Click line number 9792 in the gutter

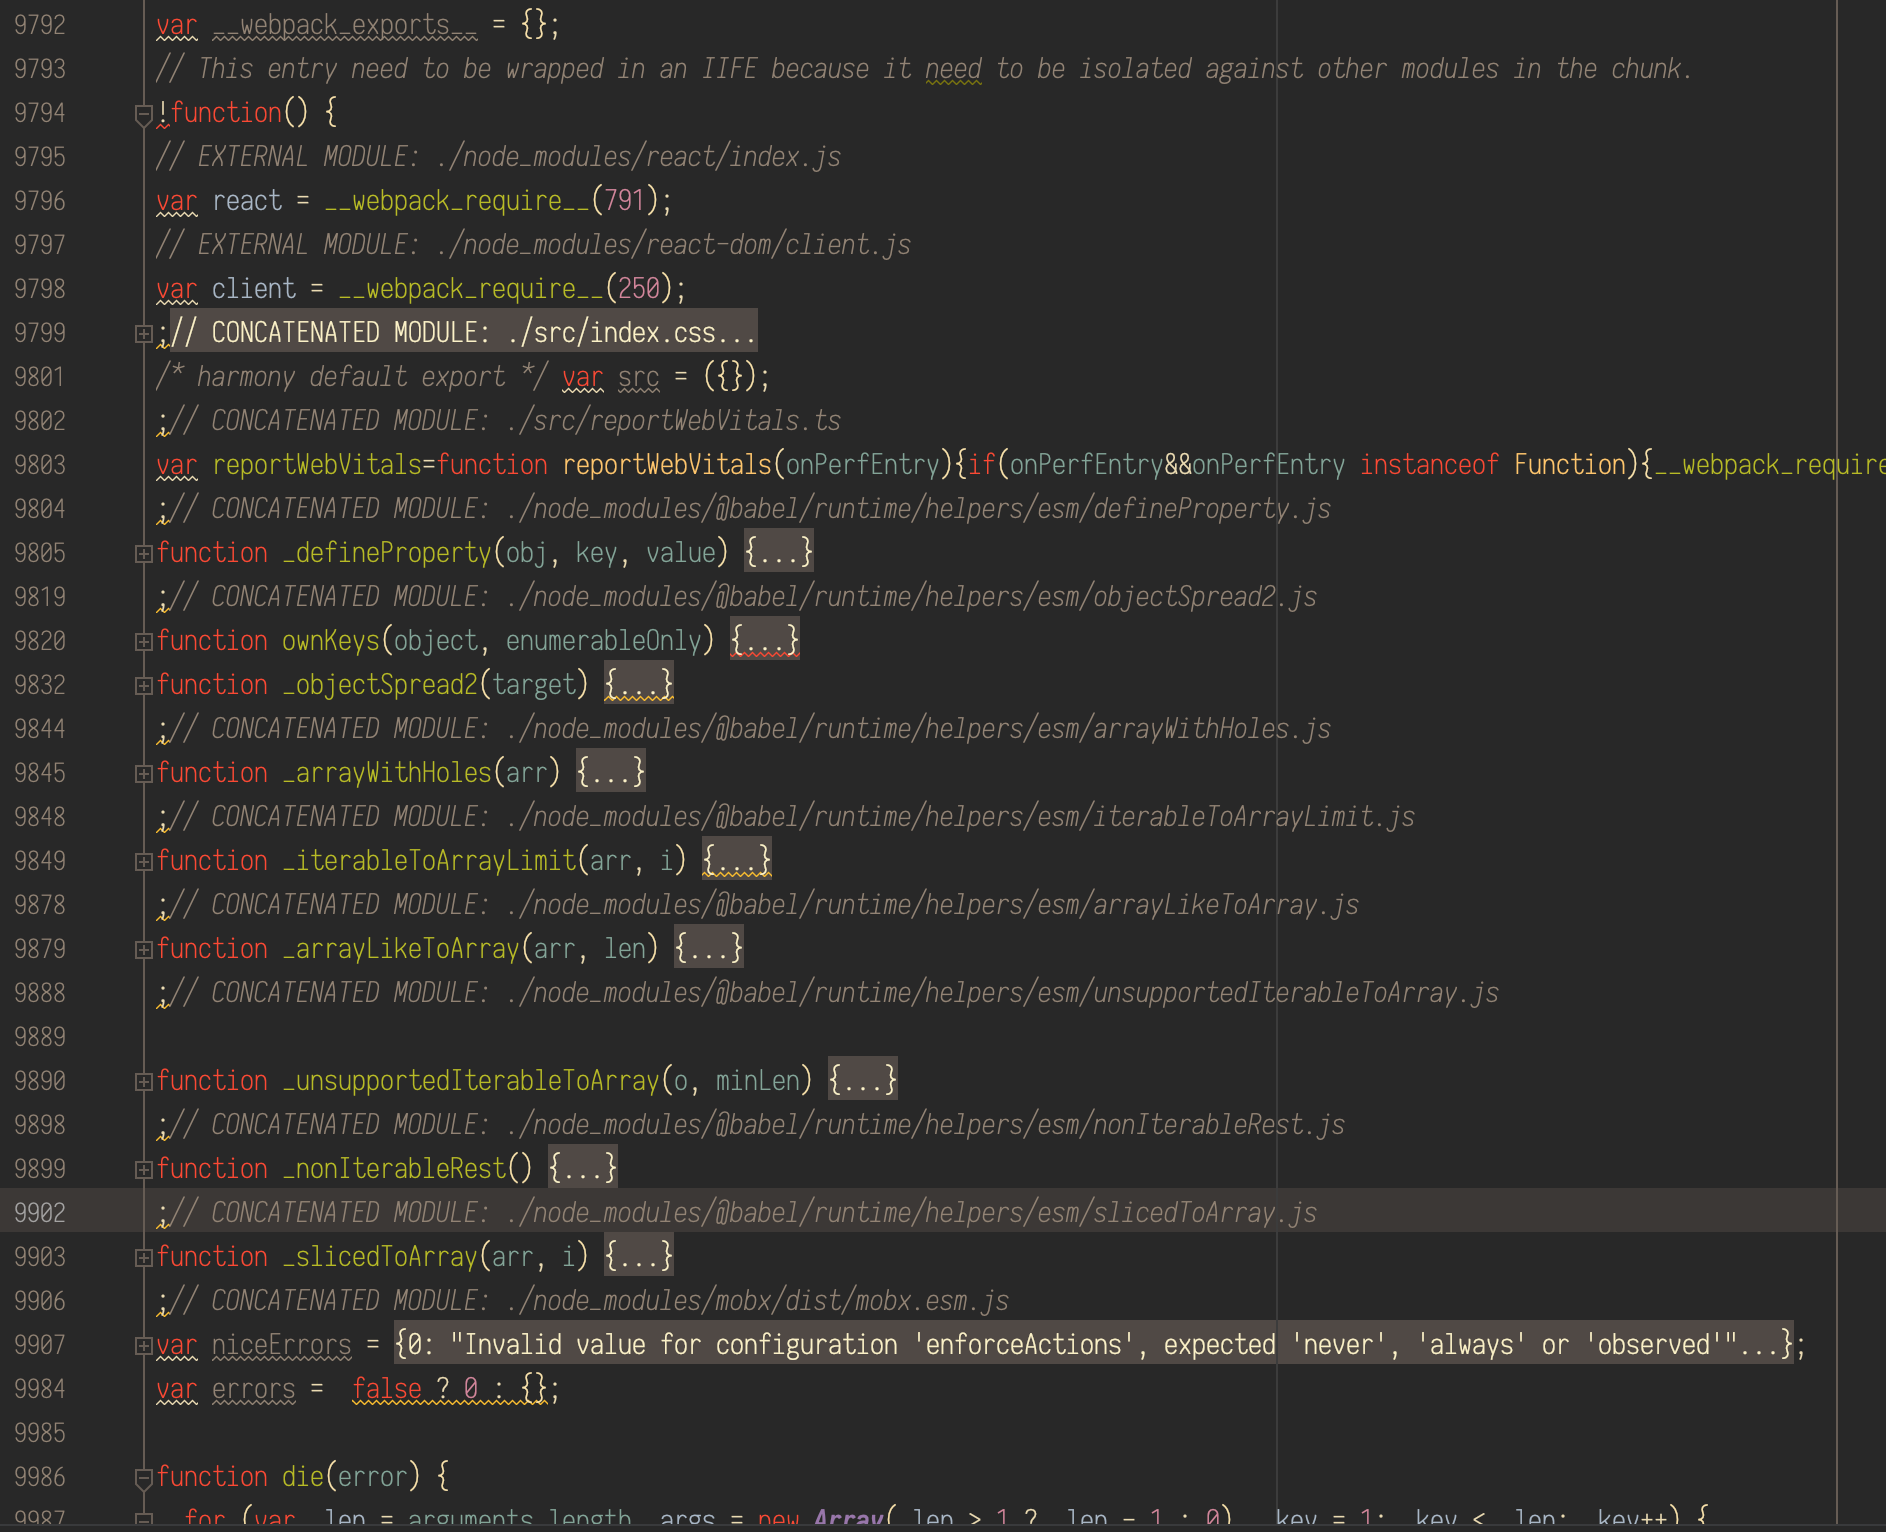[x=40, y=25]
